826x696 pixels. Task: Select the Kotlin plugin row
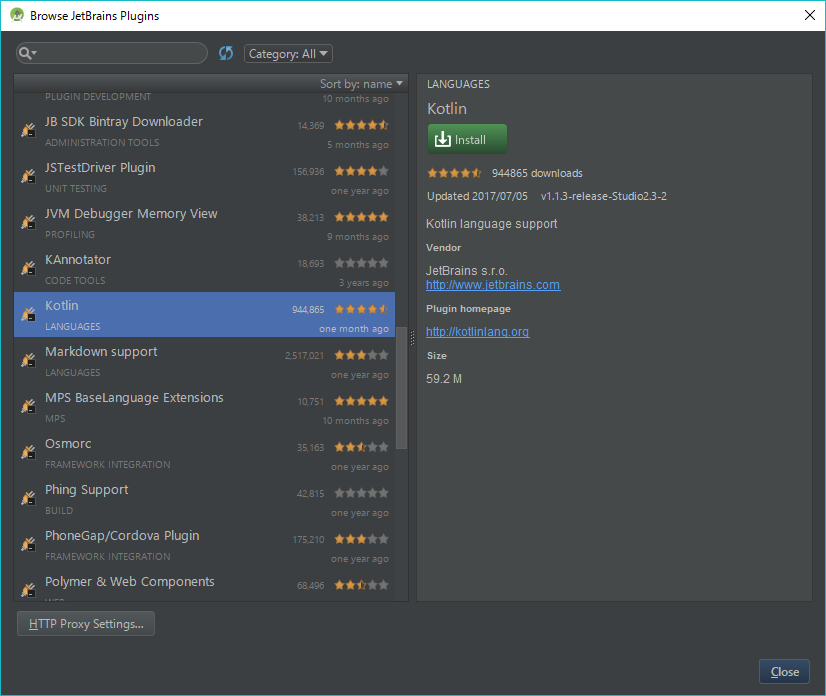coord(204,315)
